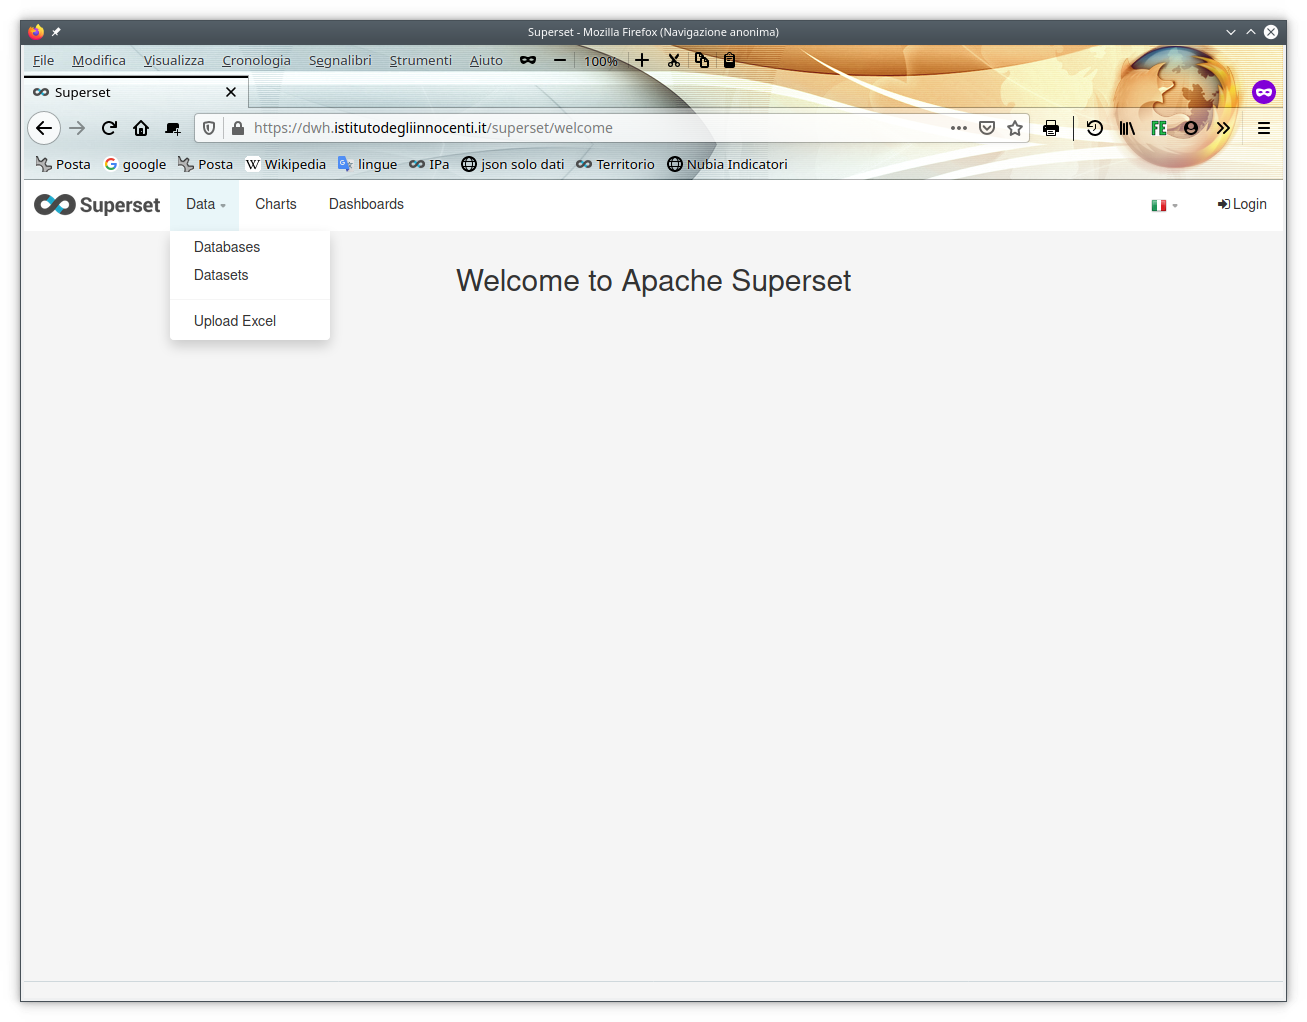Open the json solo dati bookmark
Screen dimensions: 1307x1022
pos(513,164)
